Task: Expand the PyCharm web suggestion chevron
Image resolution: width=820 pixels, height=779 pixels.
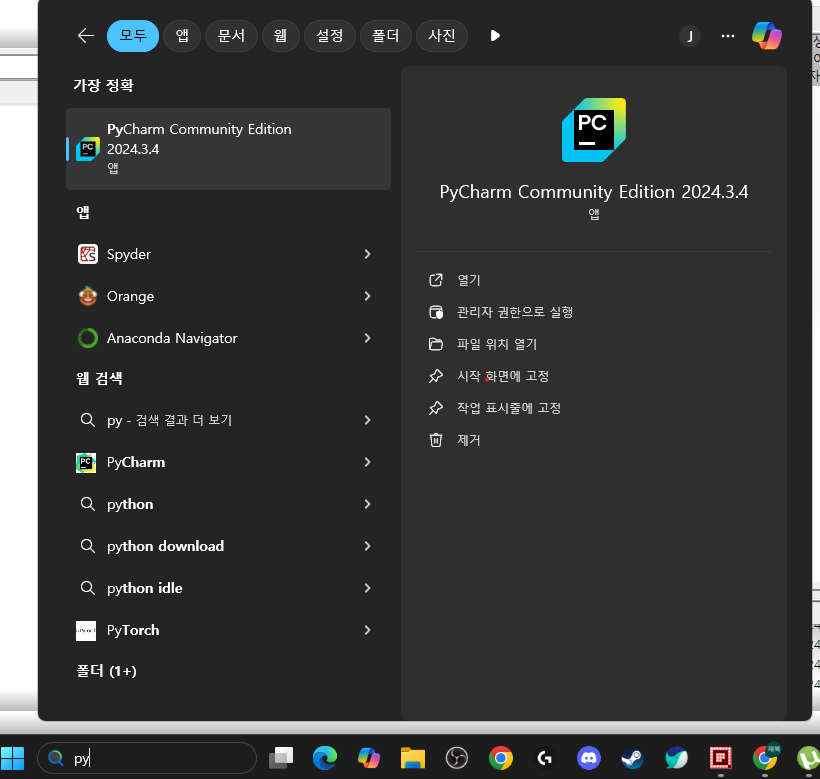Action: pyautogui.click(x=368, y=462)
